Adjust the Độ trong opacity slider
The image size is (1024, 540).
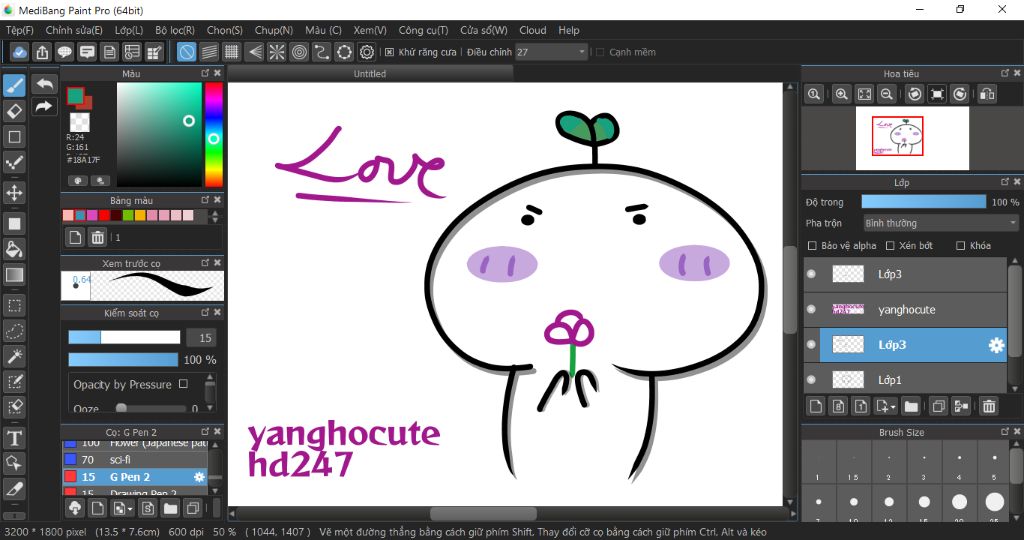point(923,202)
